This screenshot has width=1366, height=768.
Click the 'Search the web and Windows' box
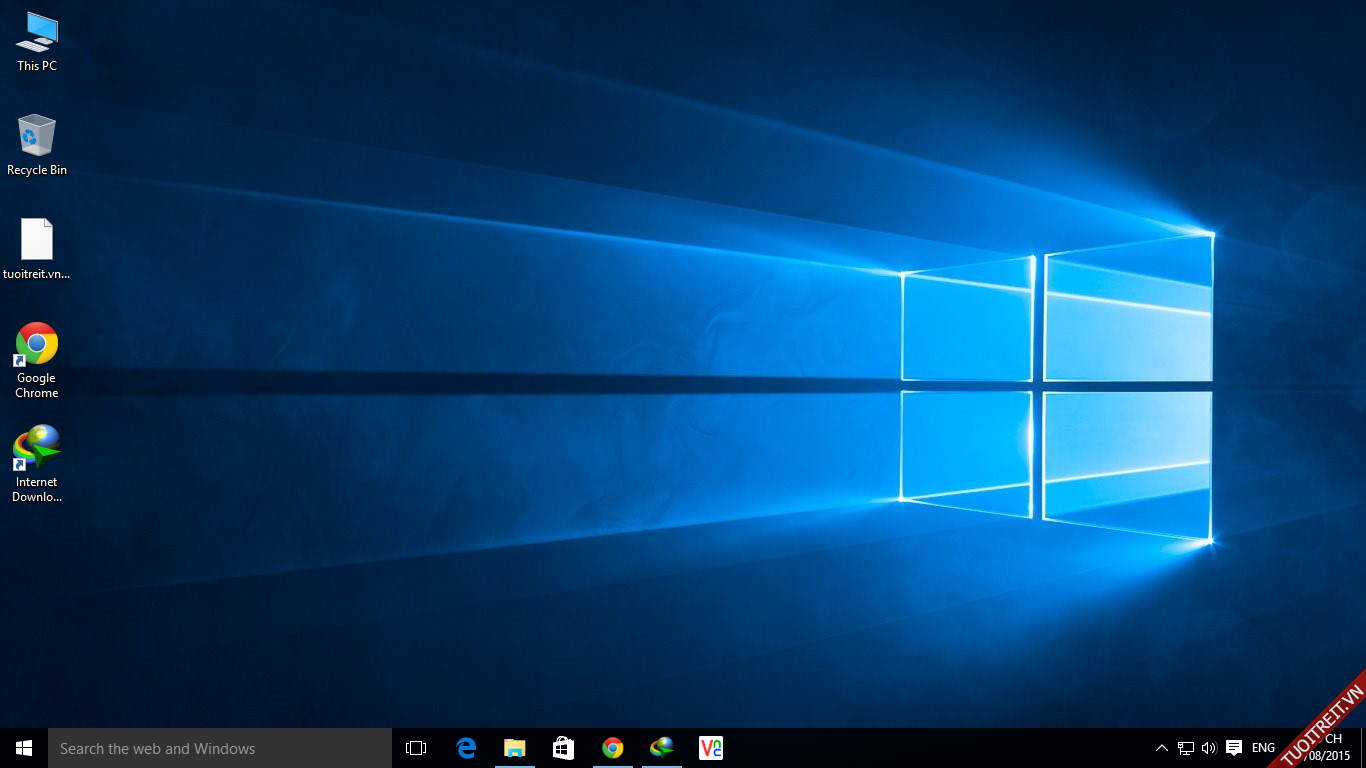(220, 748)
